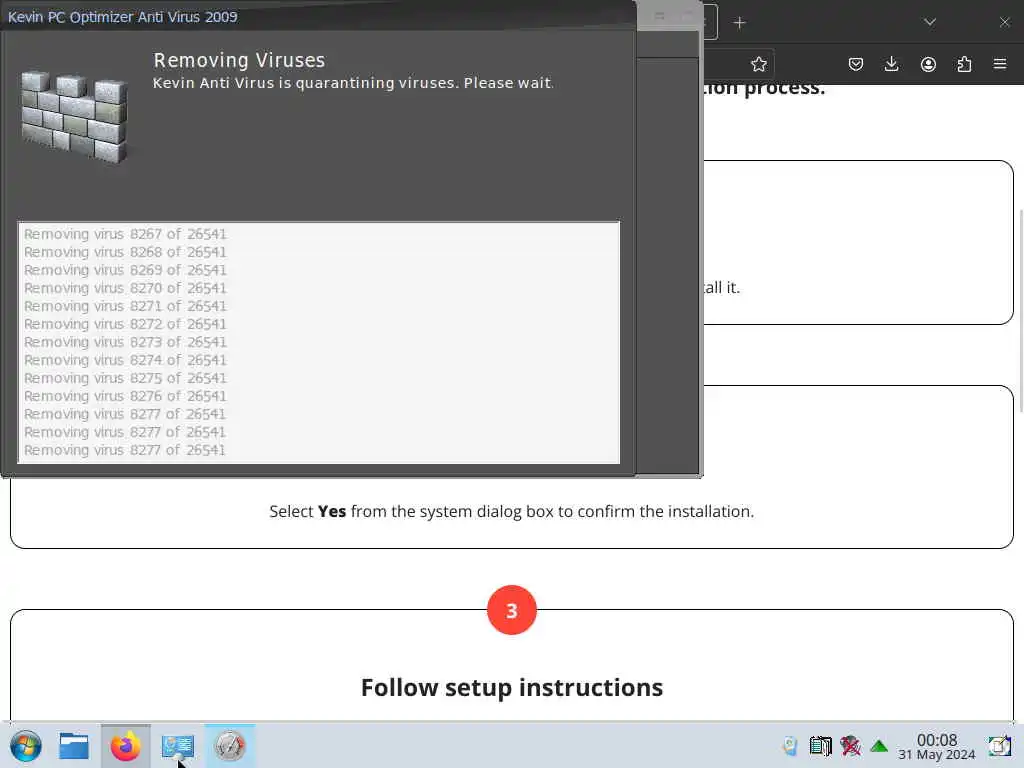
Task: Click the 'Kevin PC Optimizer Anti Virus 2009' title bar
Action: tap(318, 16)
